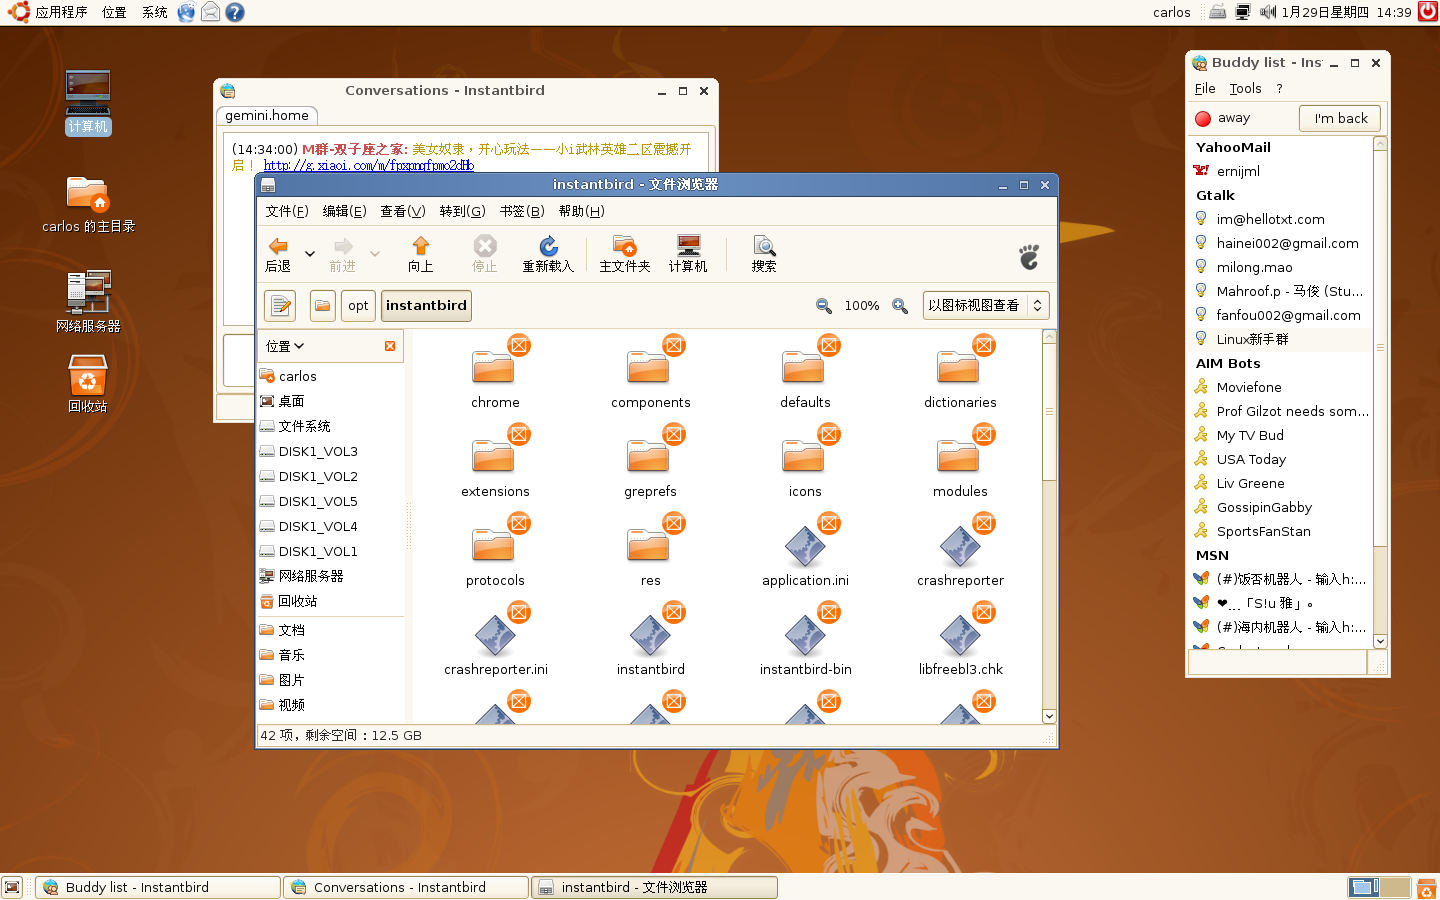Image resolution: width=1440 pixels, height=900 pixels.
Task: Open the 以图标视图查看 view mode dropdown
Action: coord(986,306)
